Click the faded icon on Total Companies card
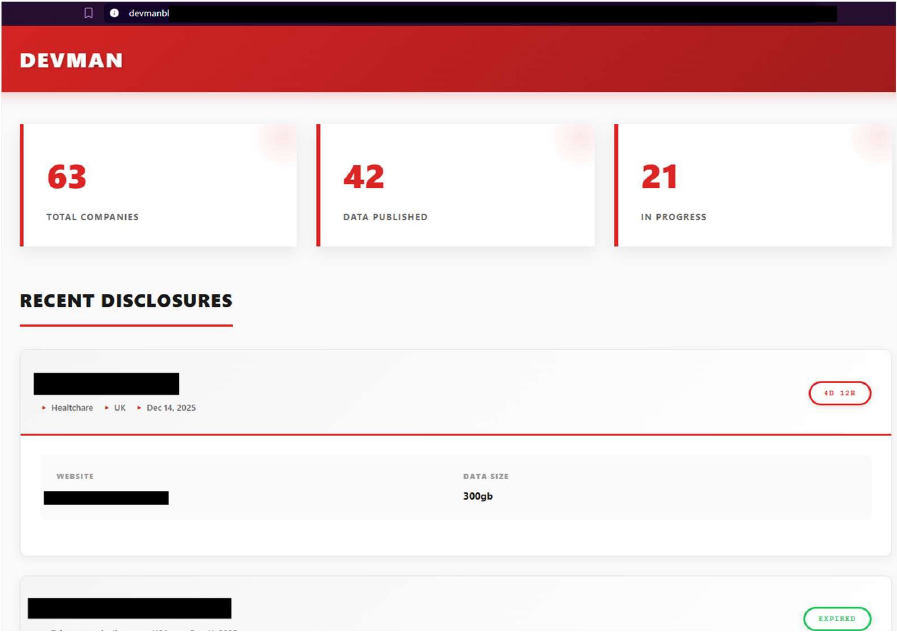Image resolution: width=897 pixels, height=632 pixels. coord(281,140)
